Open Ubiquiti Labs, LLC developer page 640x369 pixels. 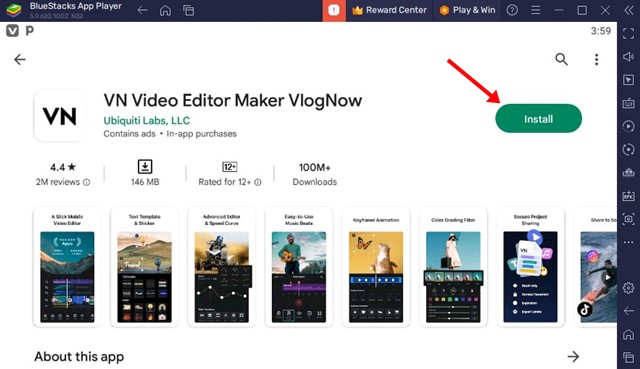click(147, 120)
